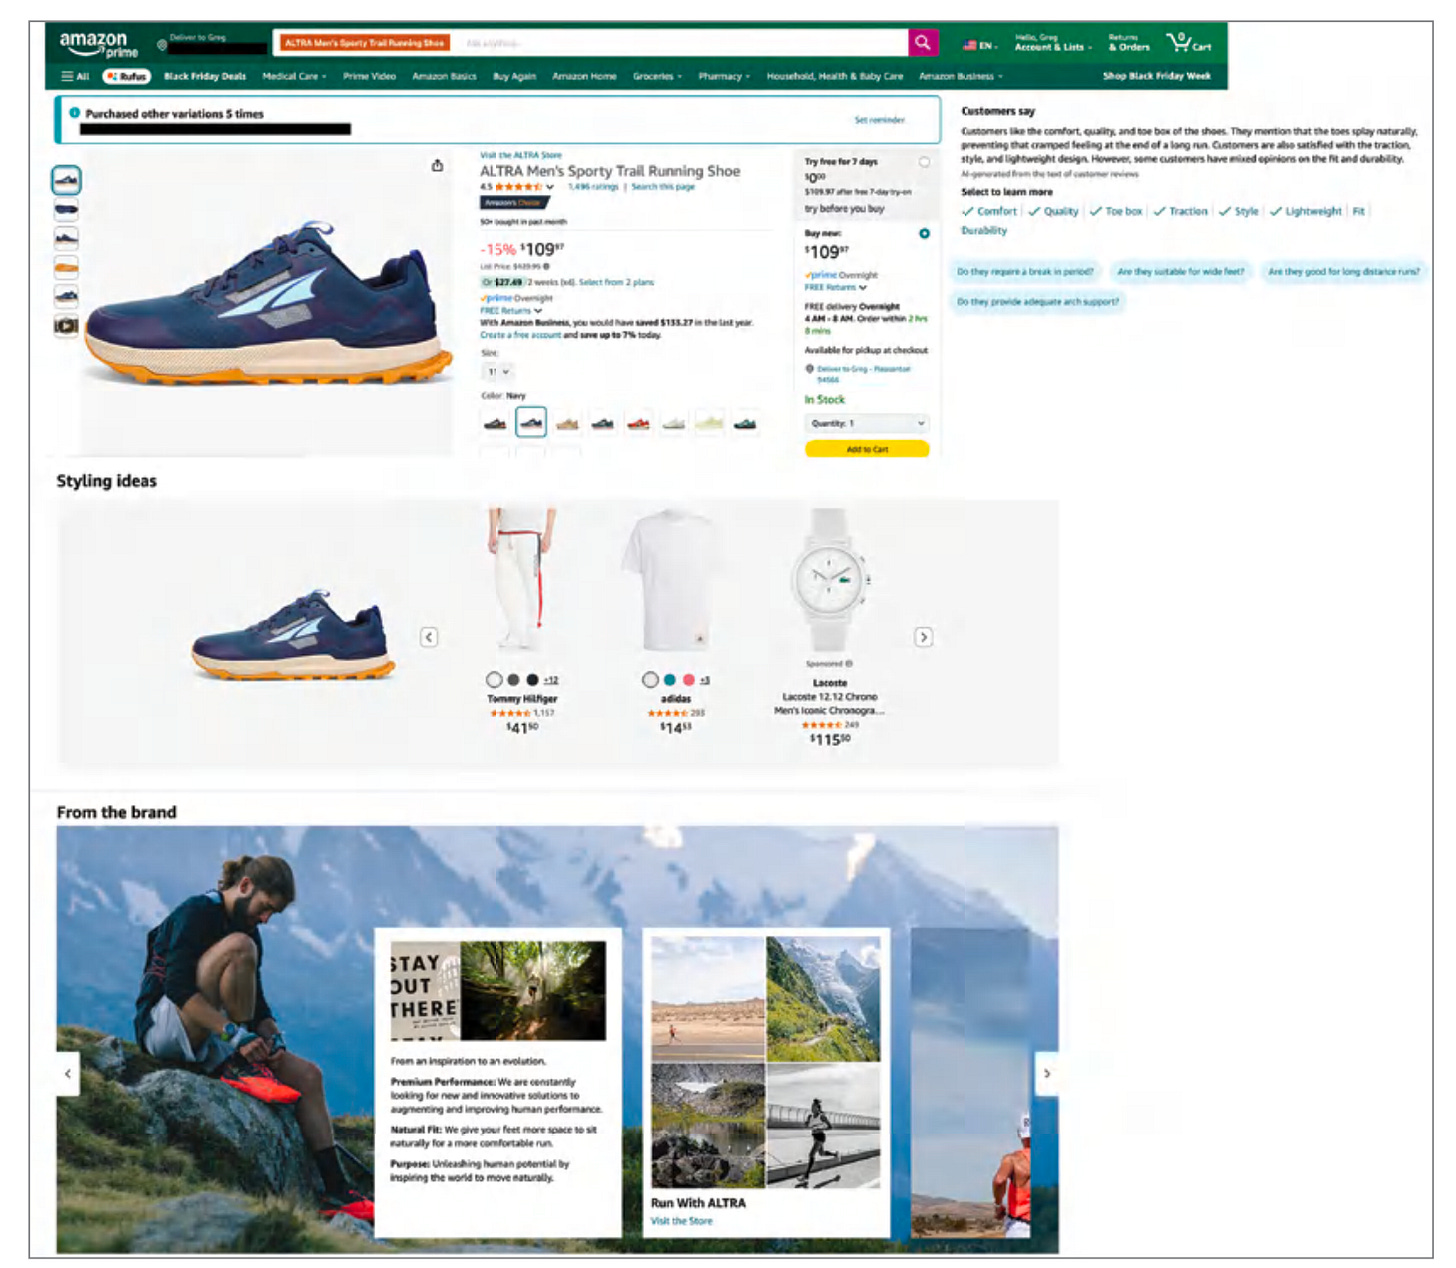This screenshot has width=1456, height=1268.
Task: Click the info icon next to List Price
Action: pyautogui.click(x=546, y=266)
